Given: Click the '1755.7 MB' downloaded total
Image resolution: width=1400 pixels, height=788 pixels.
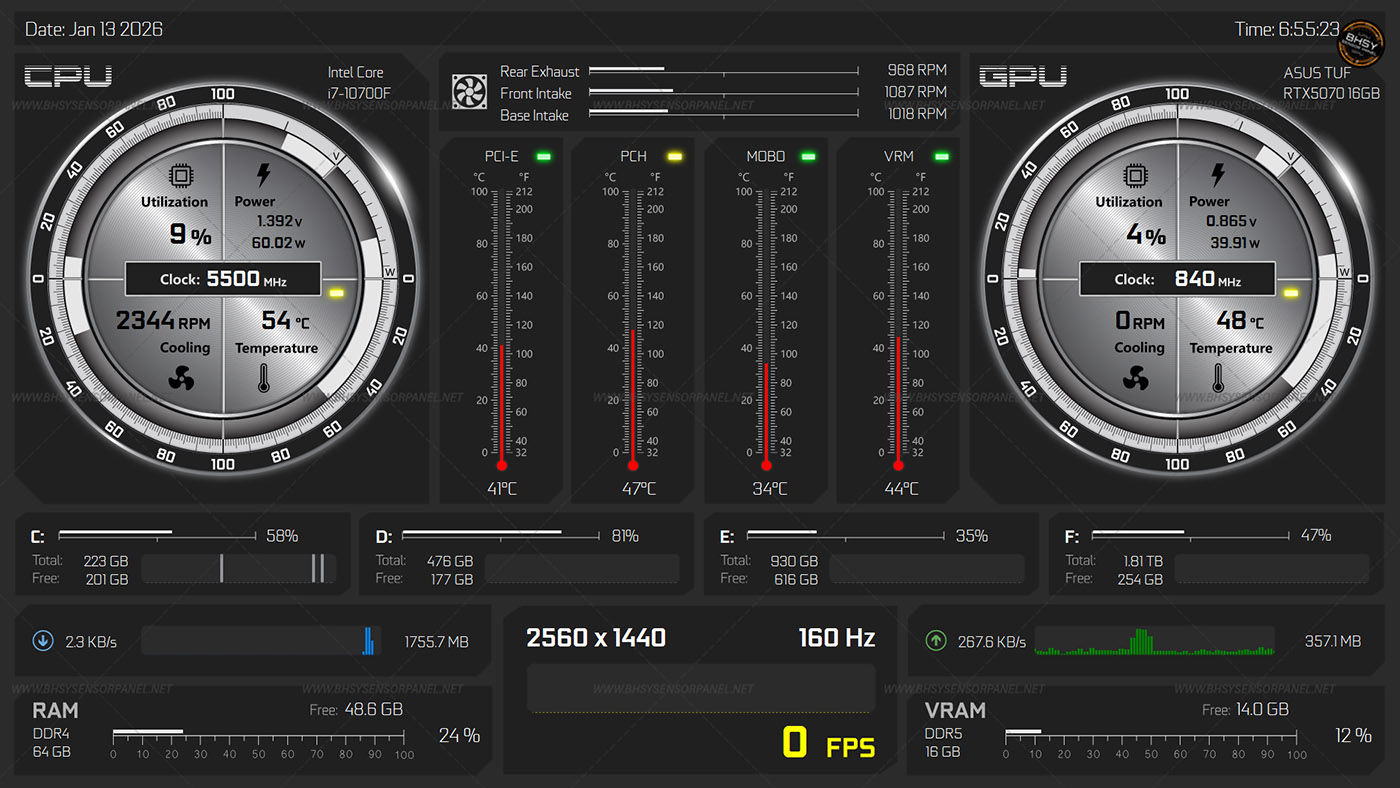Looking at the screenshot, I should [436, 642].
